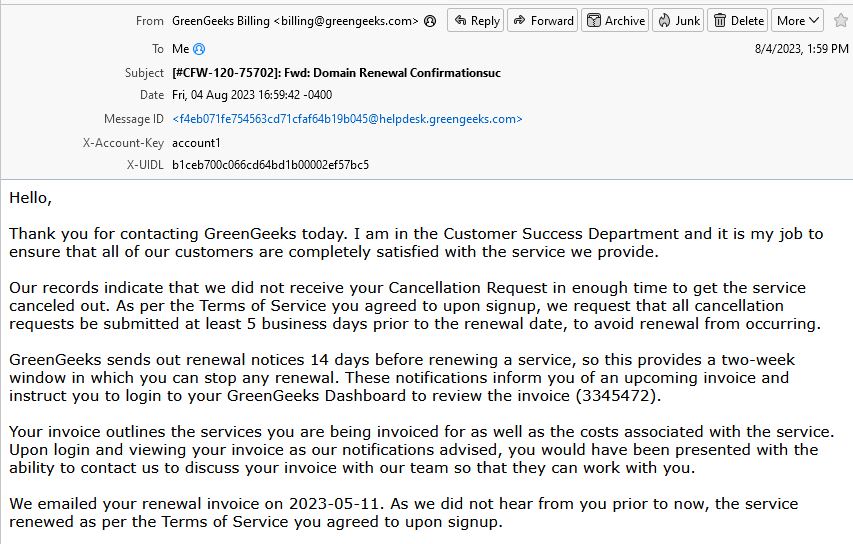Click the recipient contact icon next to Me
Screen dimensions: 853x544
[199, 49]
